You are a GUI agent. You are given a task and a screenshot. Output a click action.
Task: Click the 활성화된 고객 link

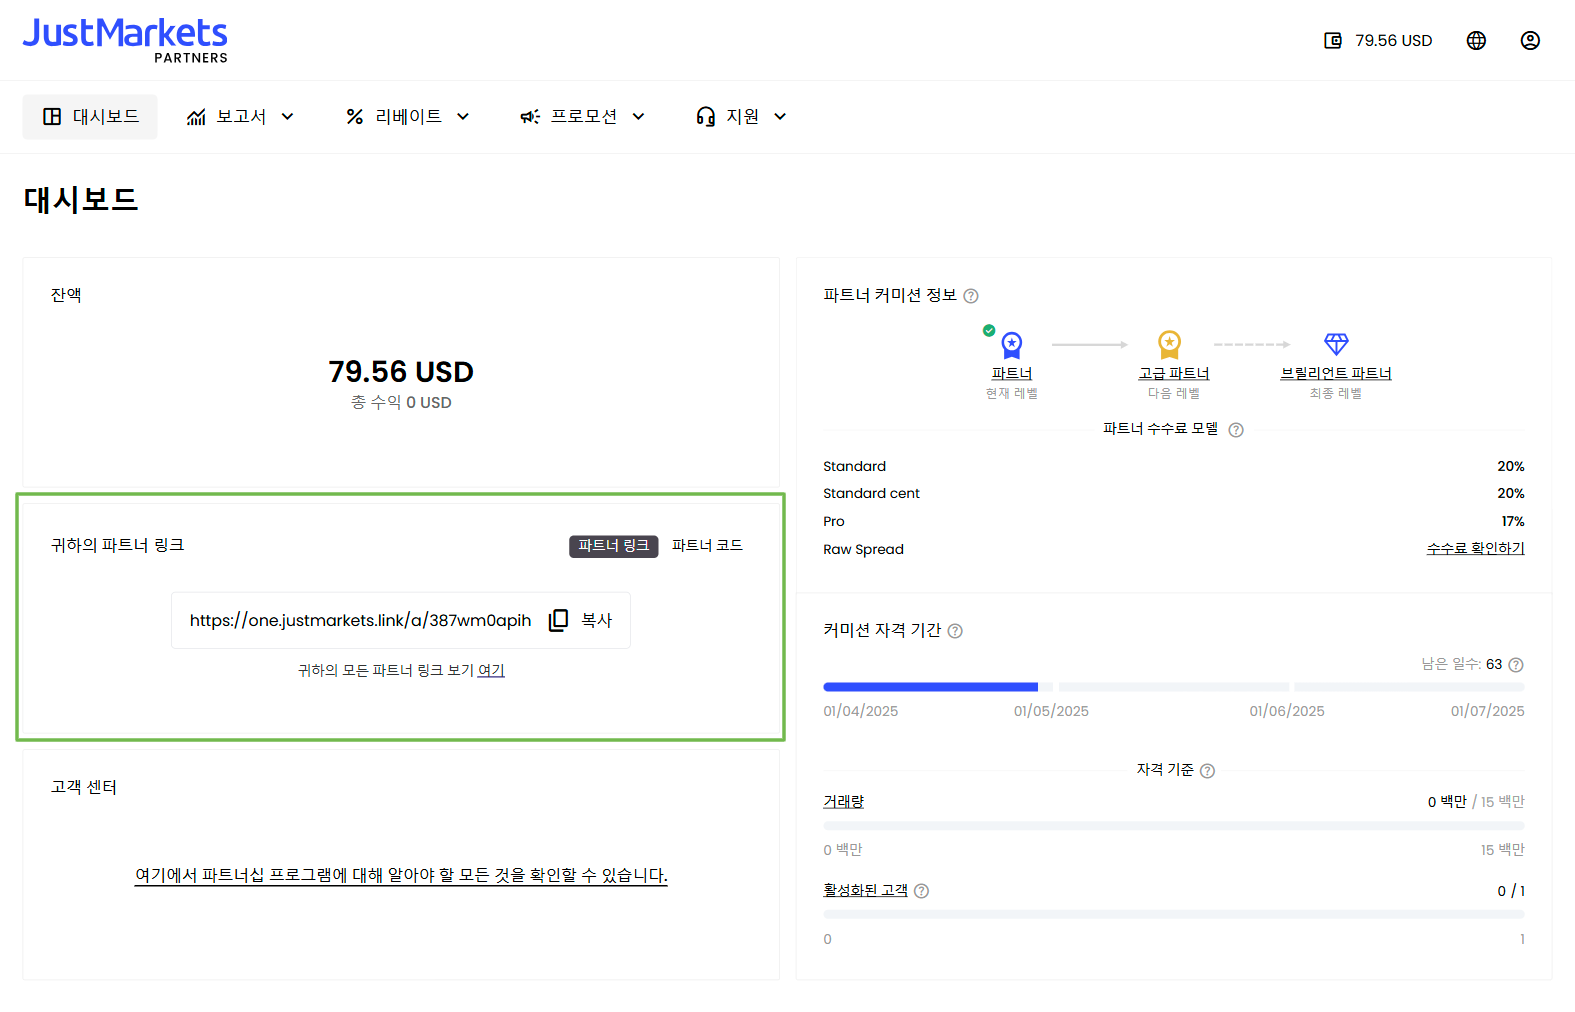click(x=865, y=890)
